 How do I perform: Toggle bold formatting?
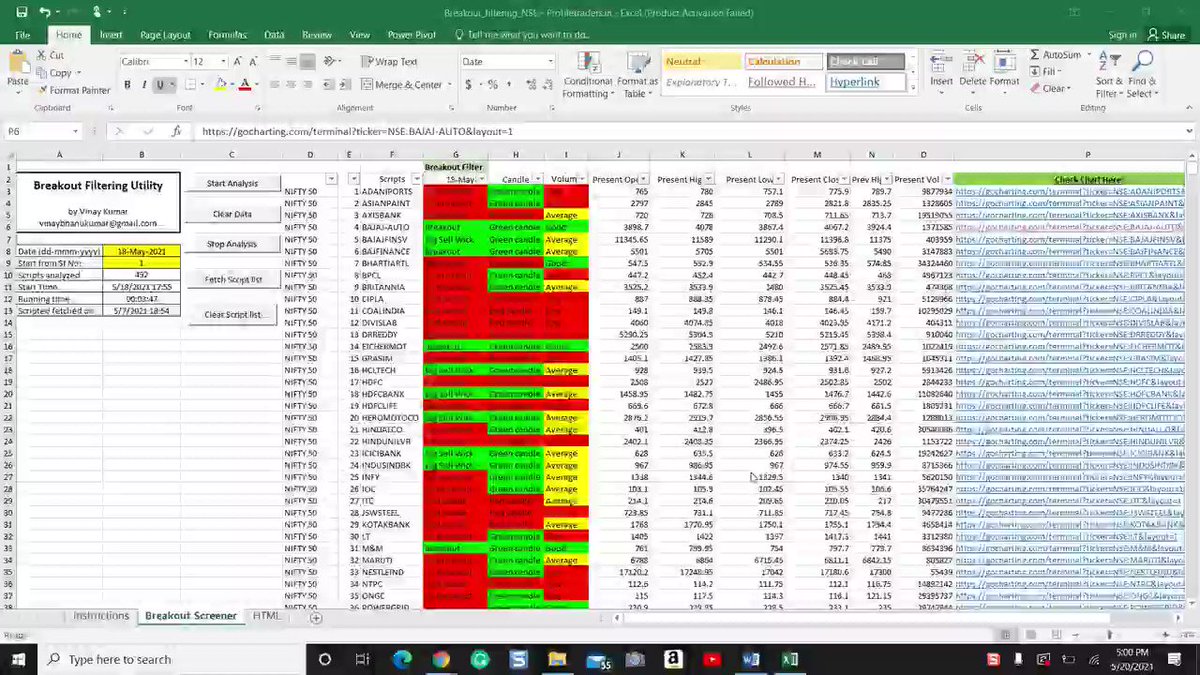[128, 85]
